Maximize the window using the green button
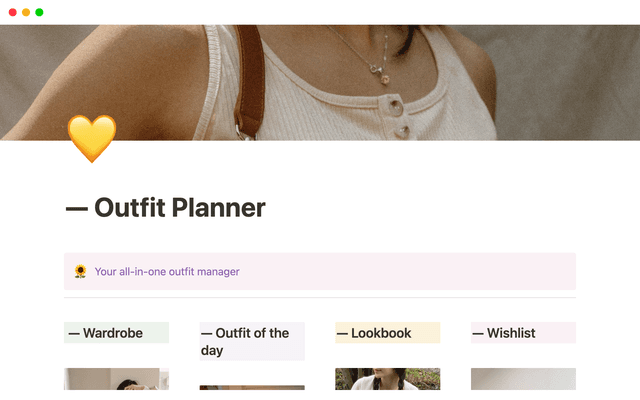 [x=40, y=12]
